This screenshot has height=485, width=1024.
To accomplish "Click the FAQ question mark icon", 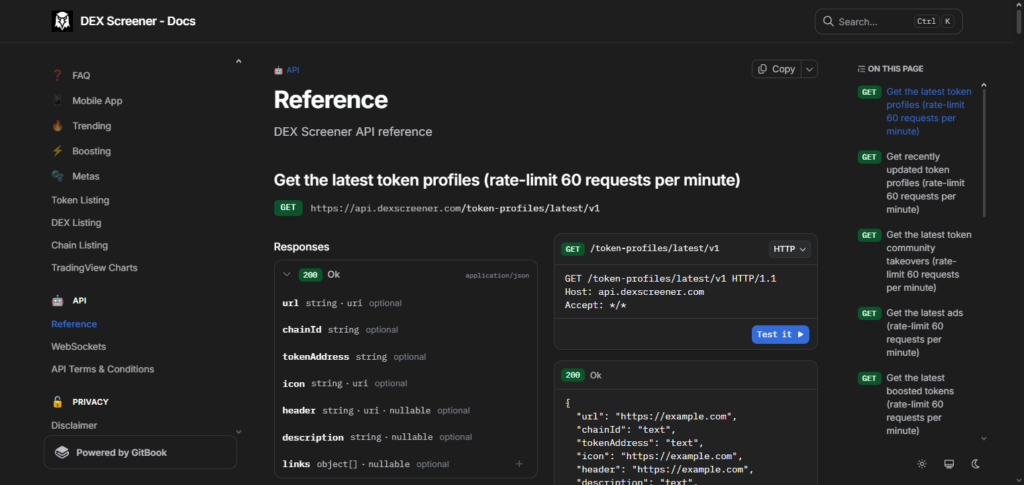I will point(57,75).
